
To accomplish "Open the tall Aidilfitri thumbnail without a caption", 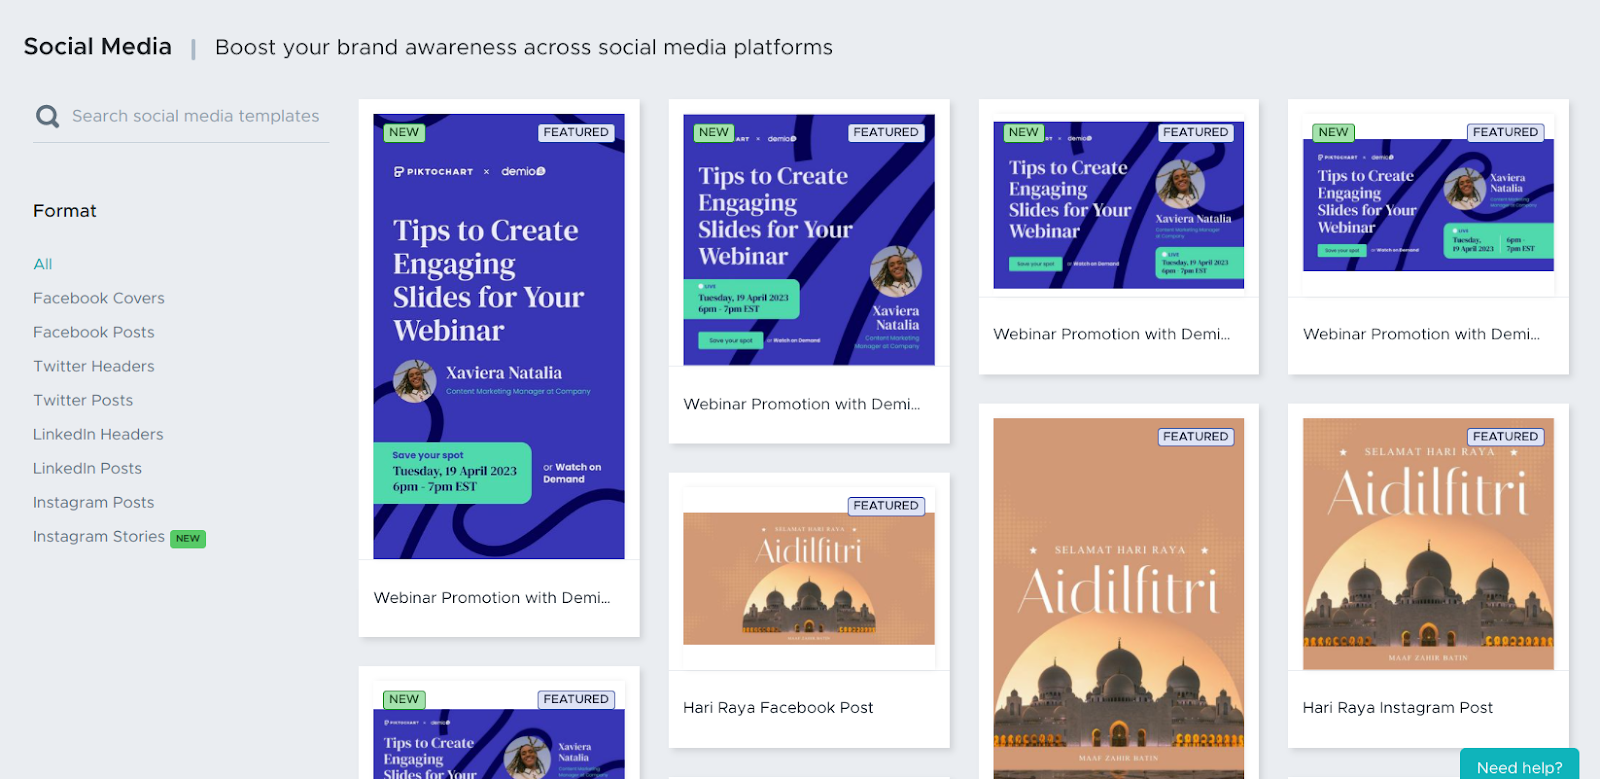I will pos(1119,598).
